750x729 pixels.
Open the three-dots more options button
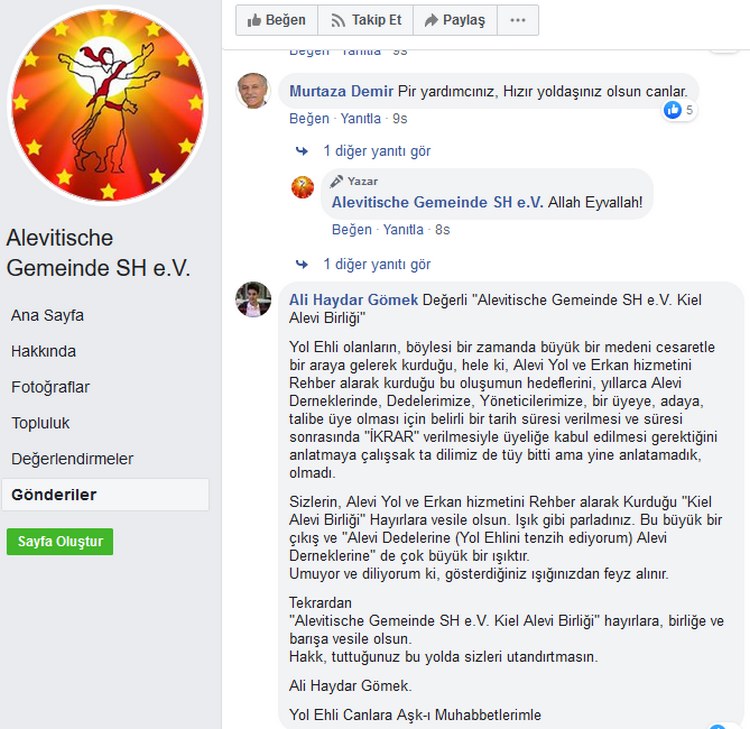click(x=518, y=20)
